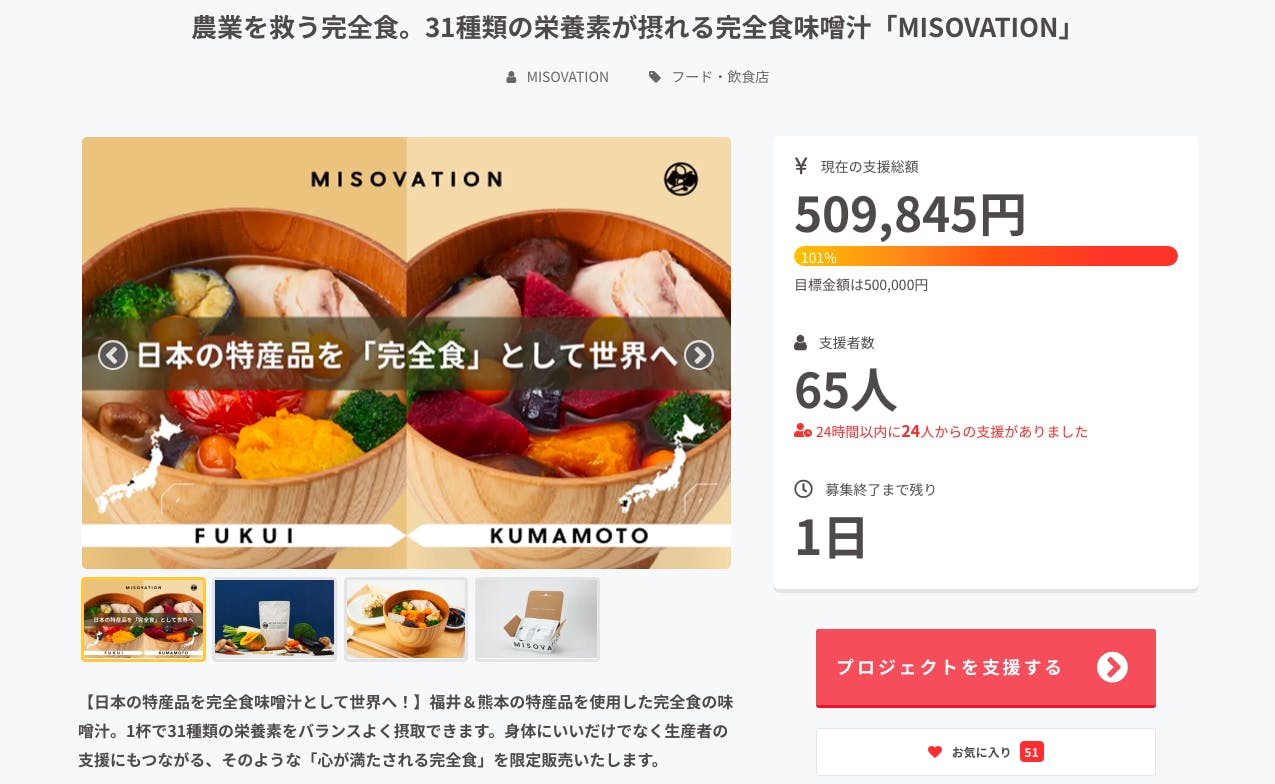
Task: Click the arrow icon in the support button
Action: pyautogui.click(x=1112, y=668)
